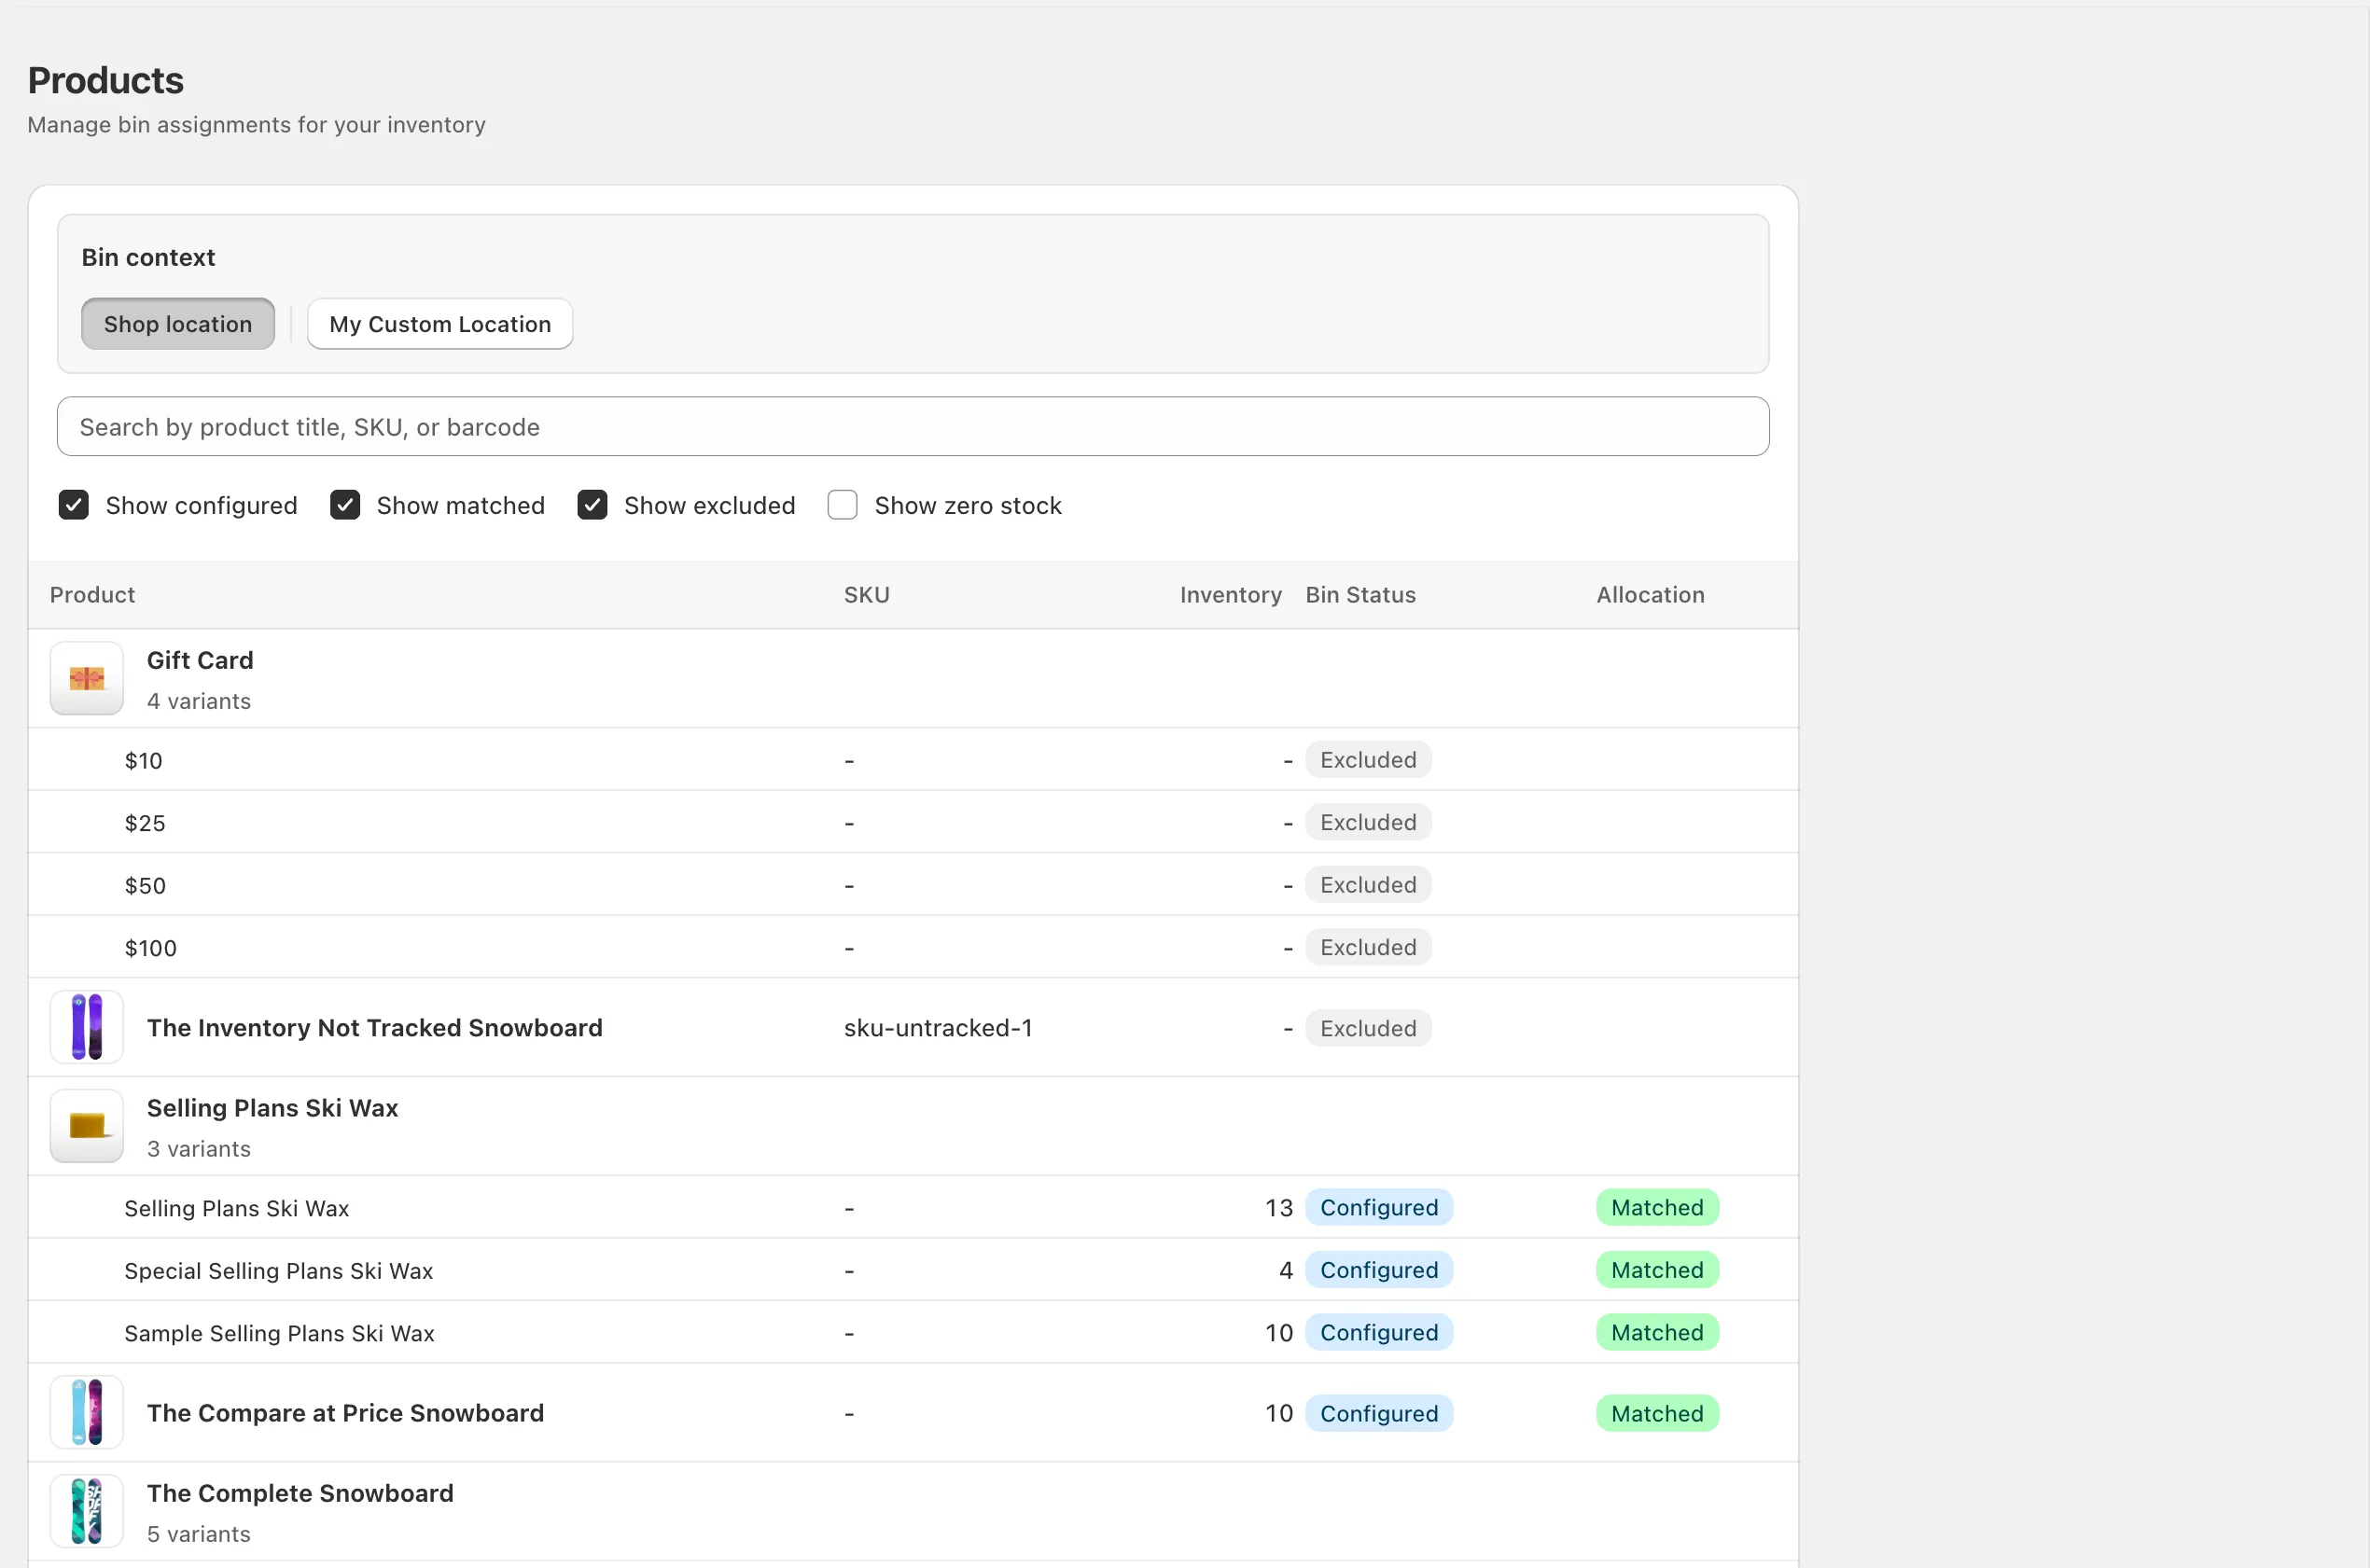Uncheck the Show configured filter
This screenshot has width=2370, height=1568.
73,505
